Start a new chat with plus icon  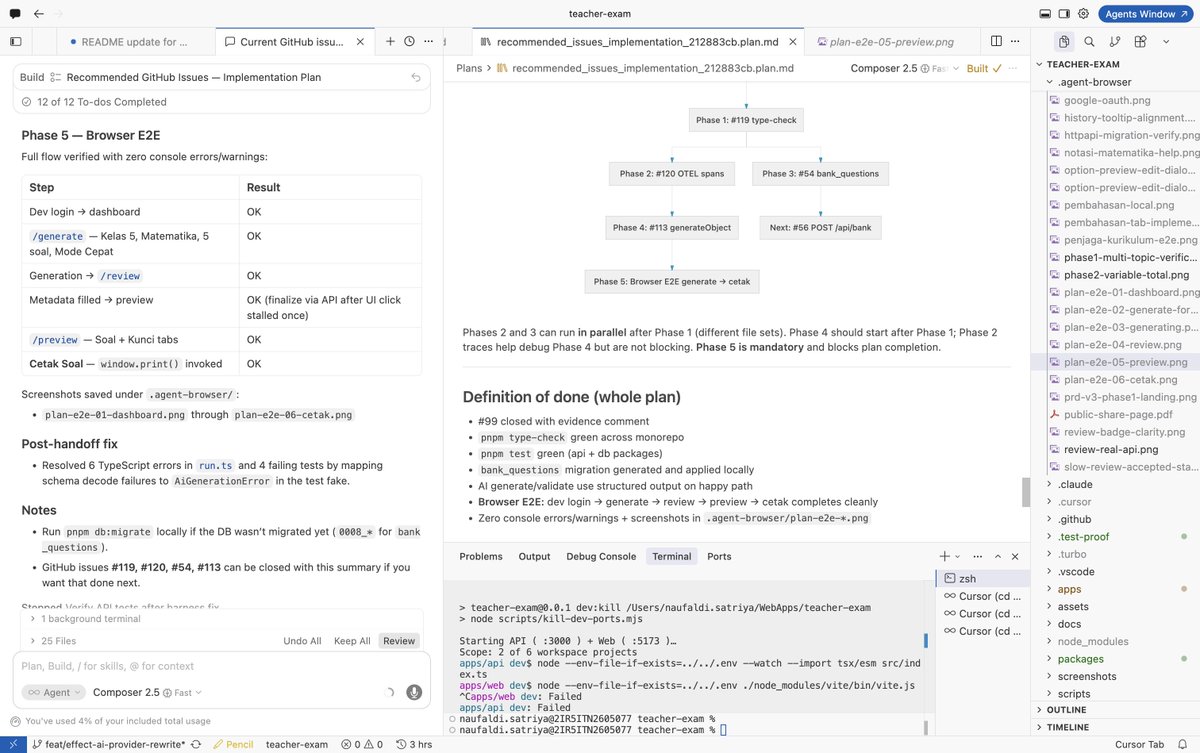[x=390, y=42]
